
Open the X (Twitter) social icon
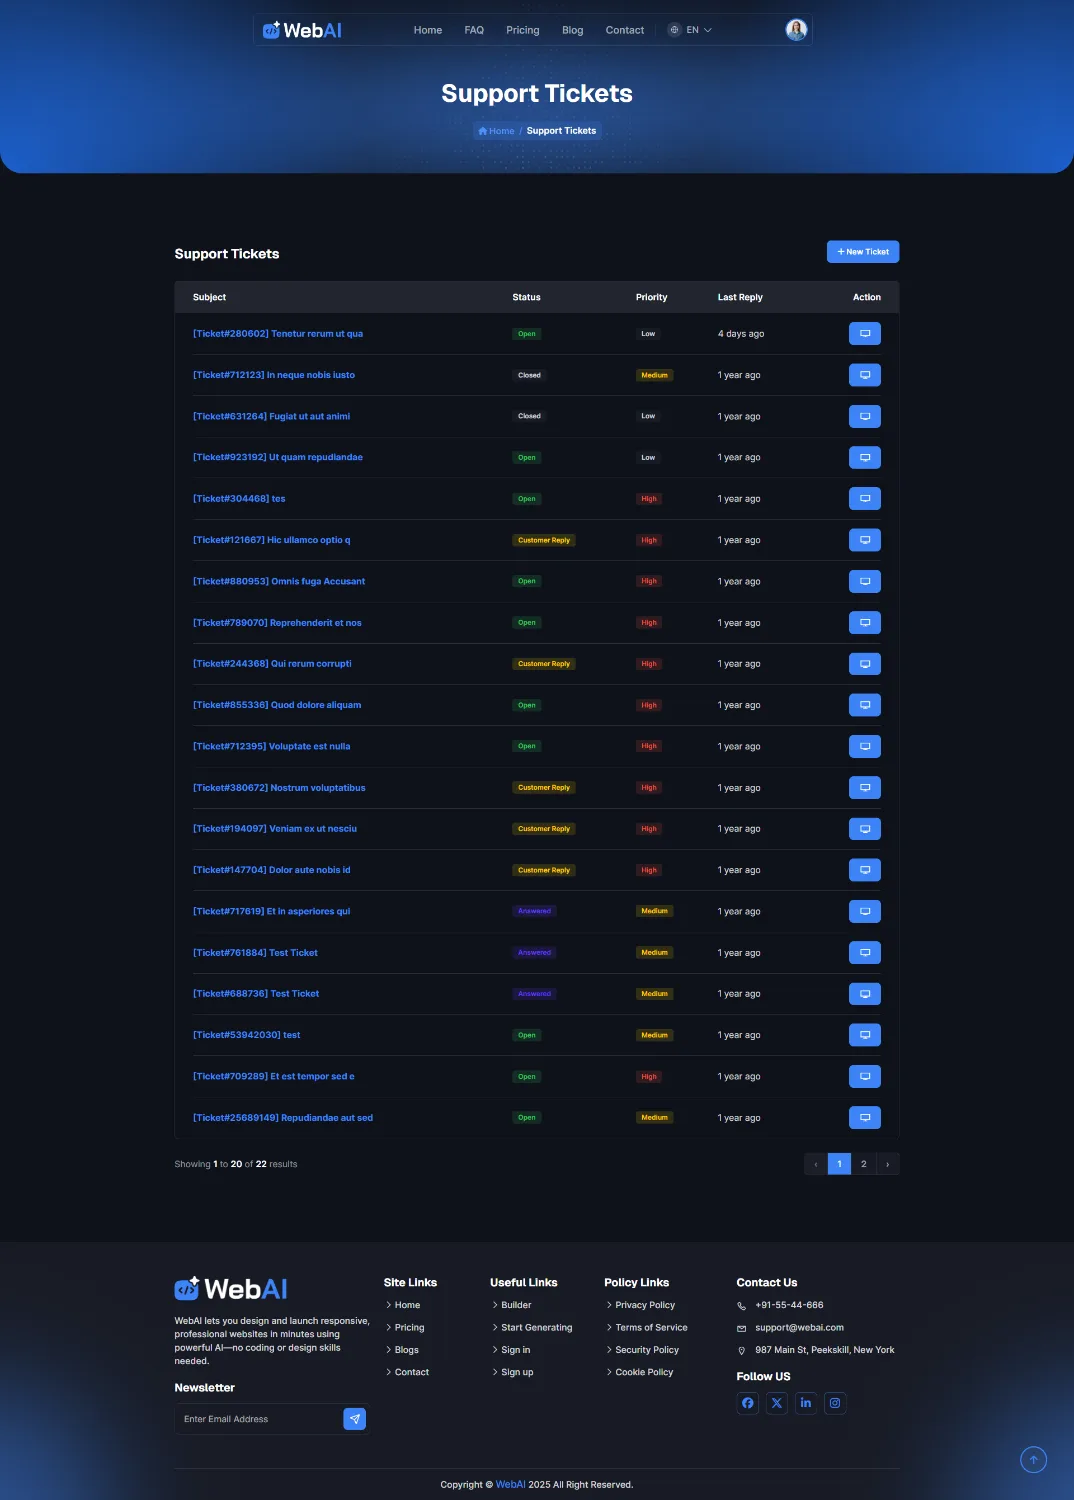point(777,1403)
